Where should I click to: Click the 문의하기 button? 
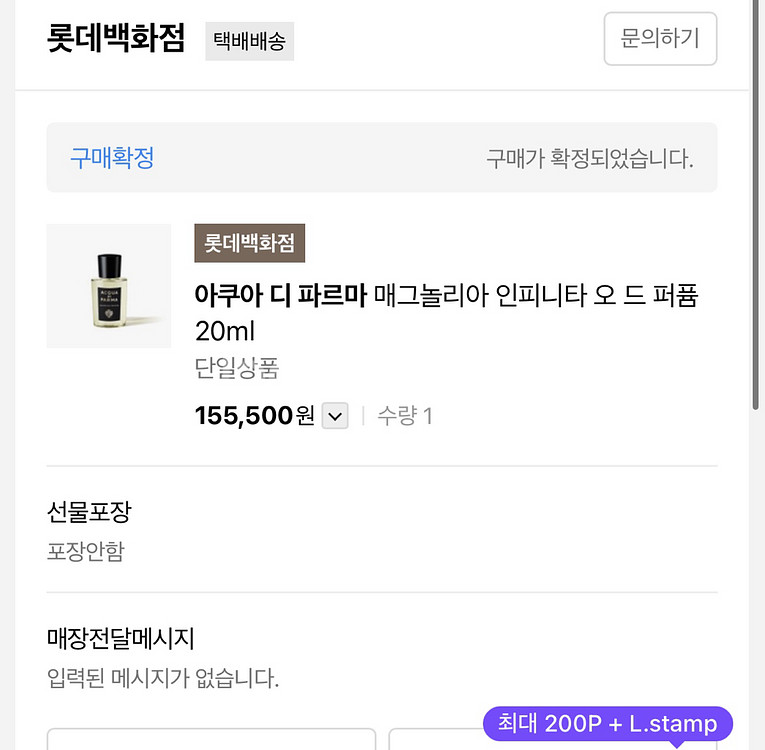pos(660,39)
